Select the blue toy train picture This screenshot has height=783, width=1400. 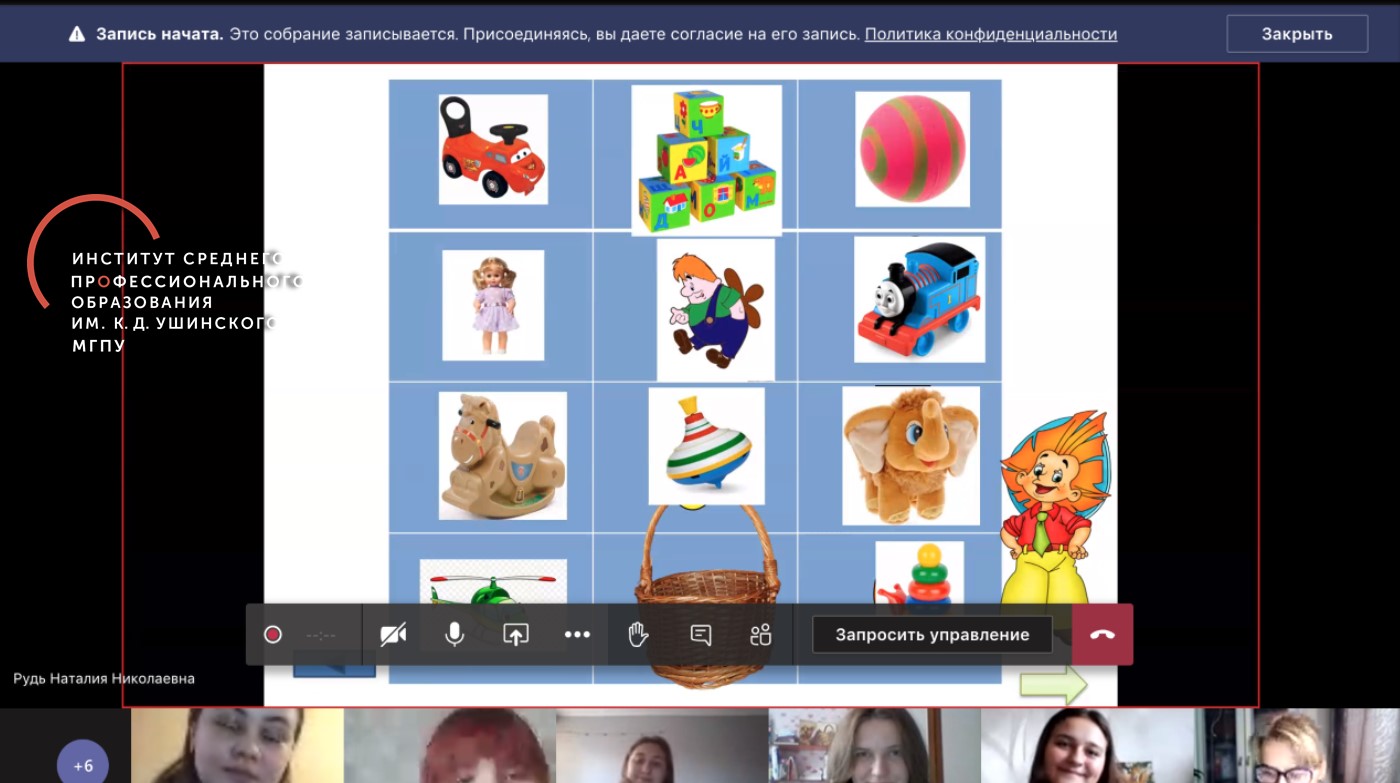point(919,299)
